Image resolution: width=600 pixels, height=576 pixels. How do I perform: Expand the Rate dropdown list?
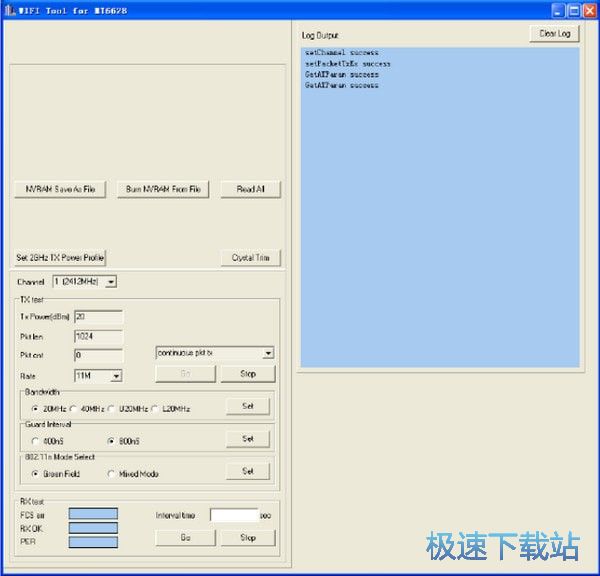coord(116,376)
